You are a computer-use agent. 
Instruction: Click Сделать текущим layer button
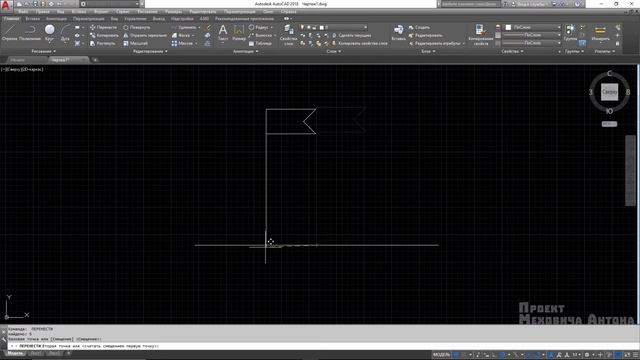tap(351, 36)
